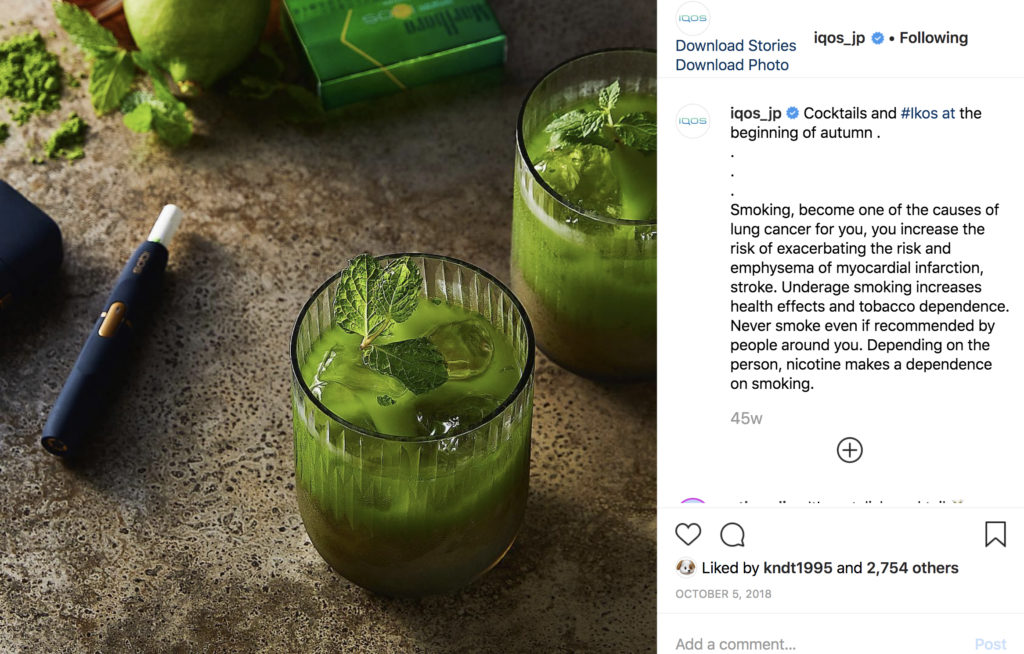View the 2,754 others who liked
The height and width of the screenshot is (654, 1024).
(x=912, y=568)
